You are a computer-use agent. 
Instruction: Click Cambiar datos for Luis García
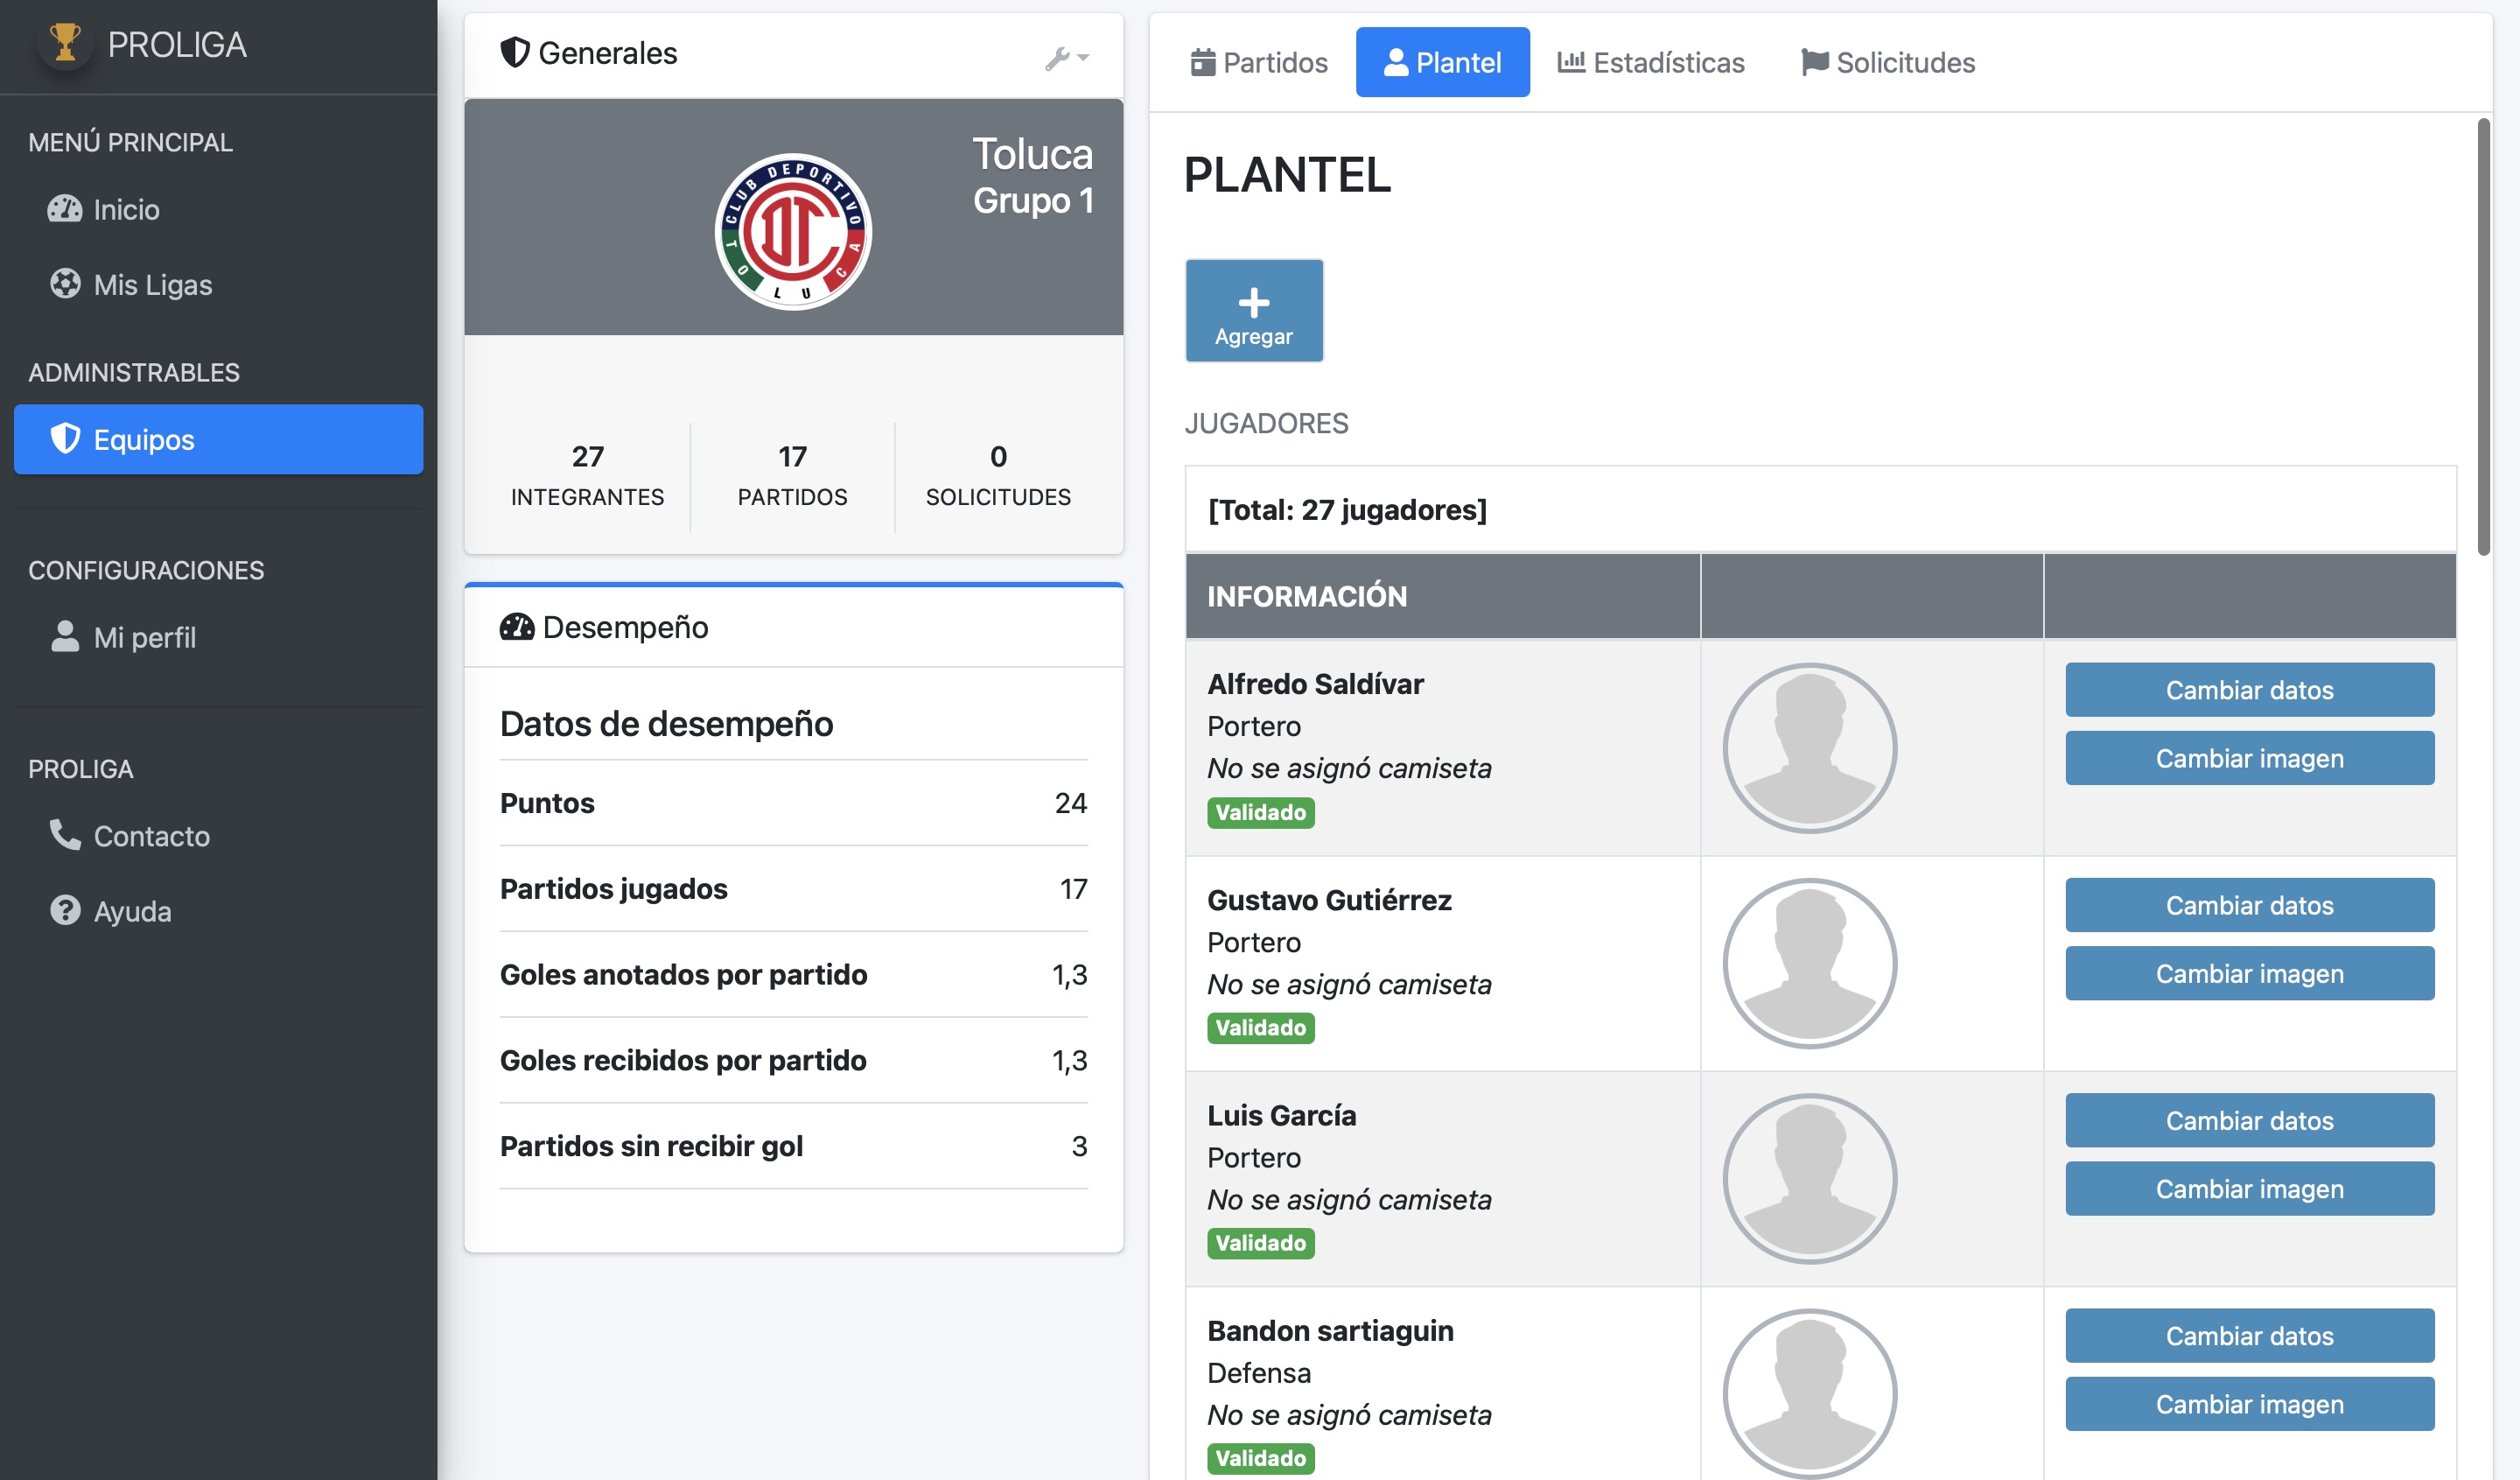pyautogui.click(x=2249, y=1120)
